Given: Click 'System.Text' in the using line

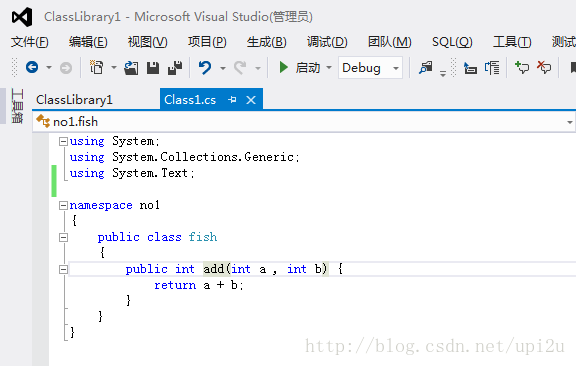Looking at the screenshot, I should tap(150, 173).
